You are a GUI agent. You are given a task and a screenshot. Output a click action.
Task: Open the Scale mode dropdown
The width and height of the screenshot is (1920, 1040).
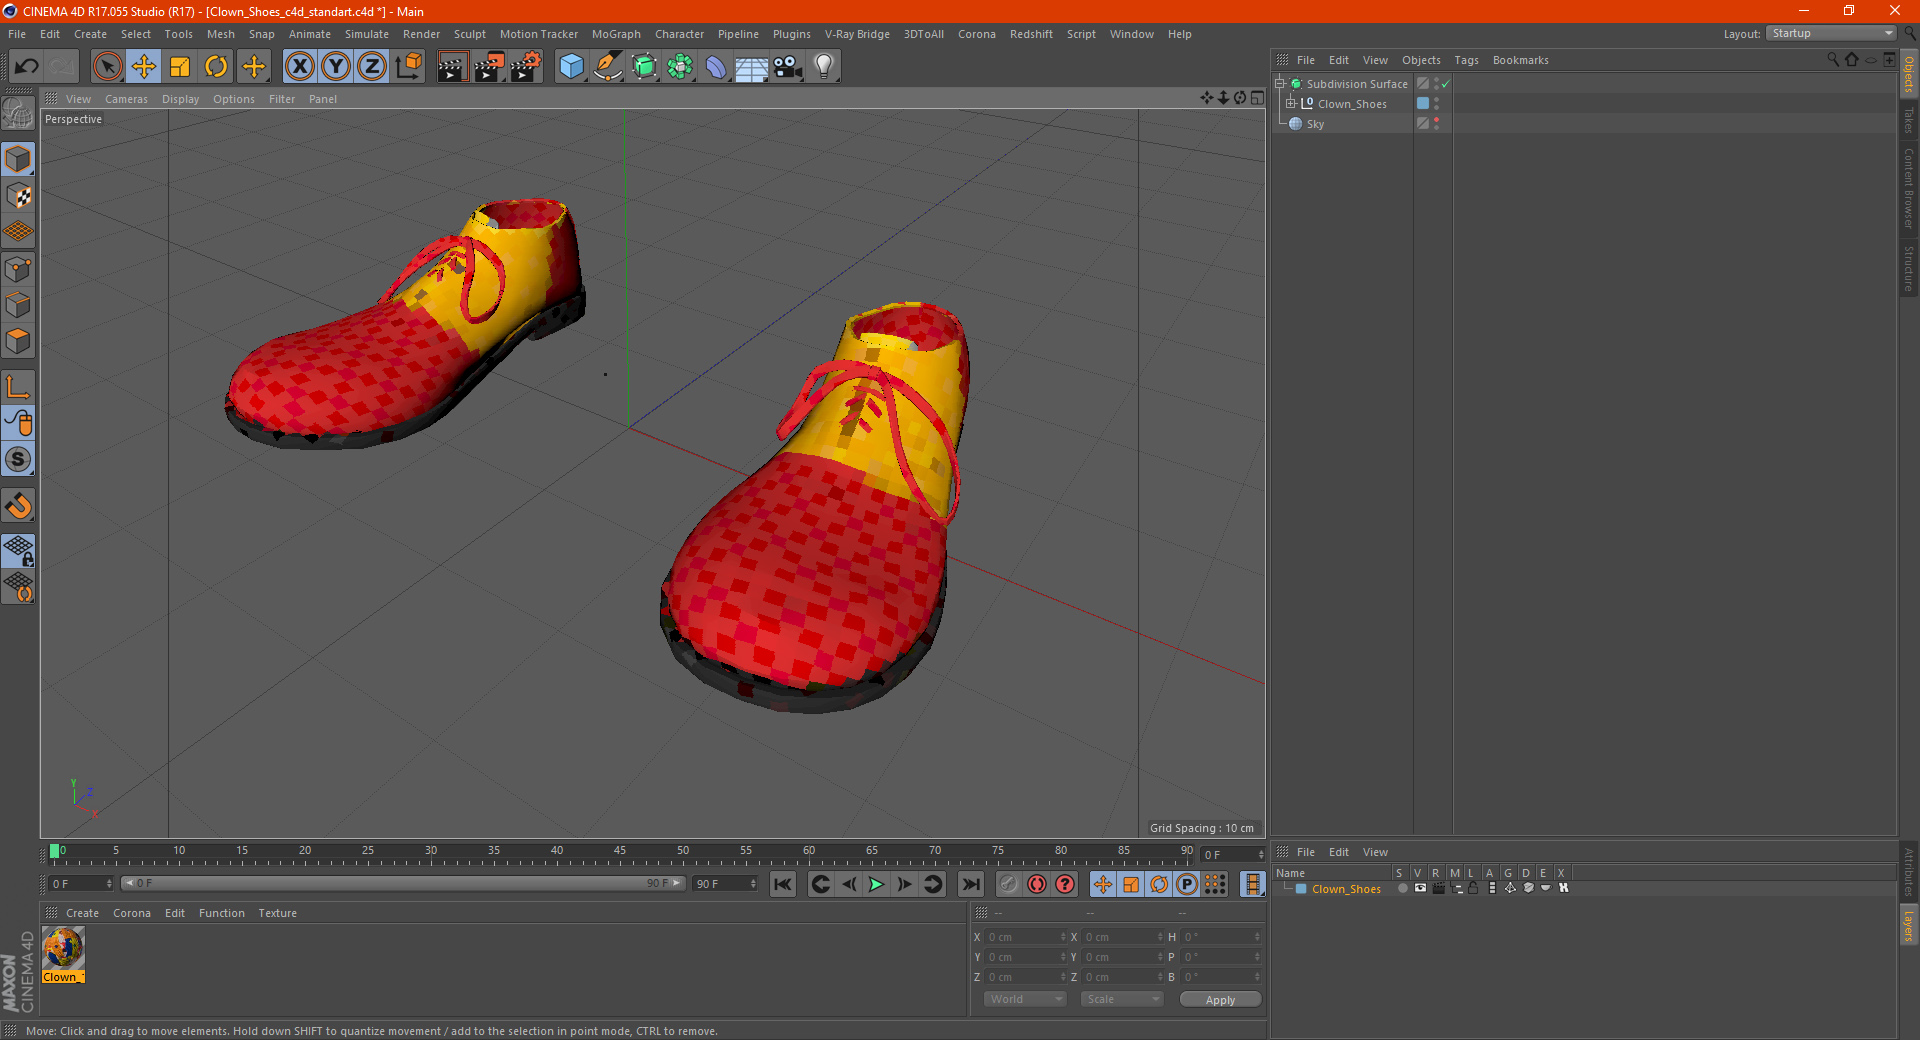(x=1122, y=999)
